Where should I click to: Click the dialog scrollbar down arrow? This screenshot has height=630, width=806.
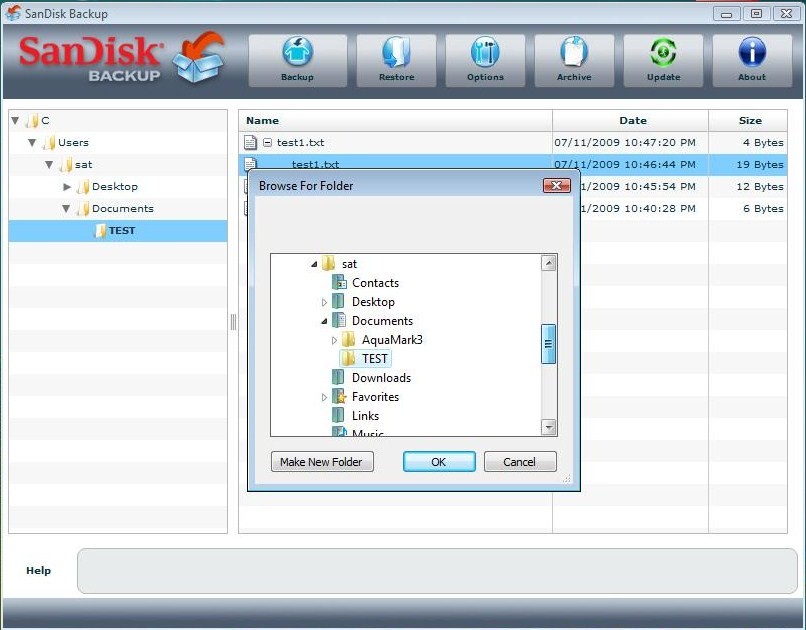pos(549,427)
